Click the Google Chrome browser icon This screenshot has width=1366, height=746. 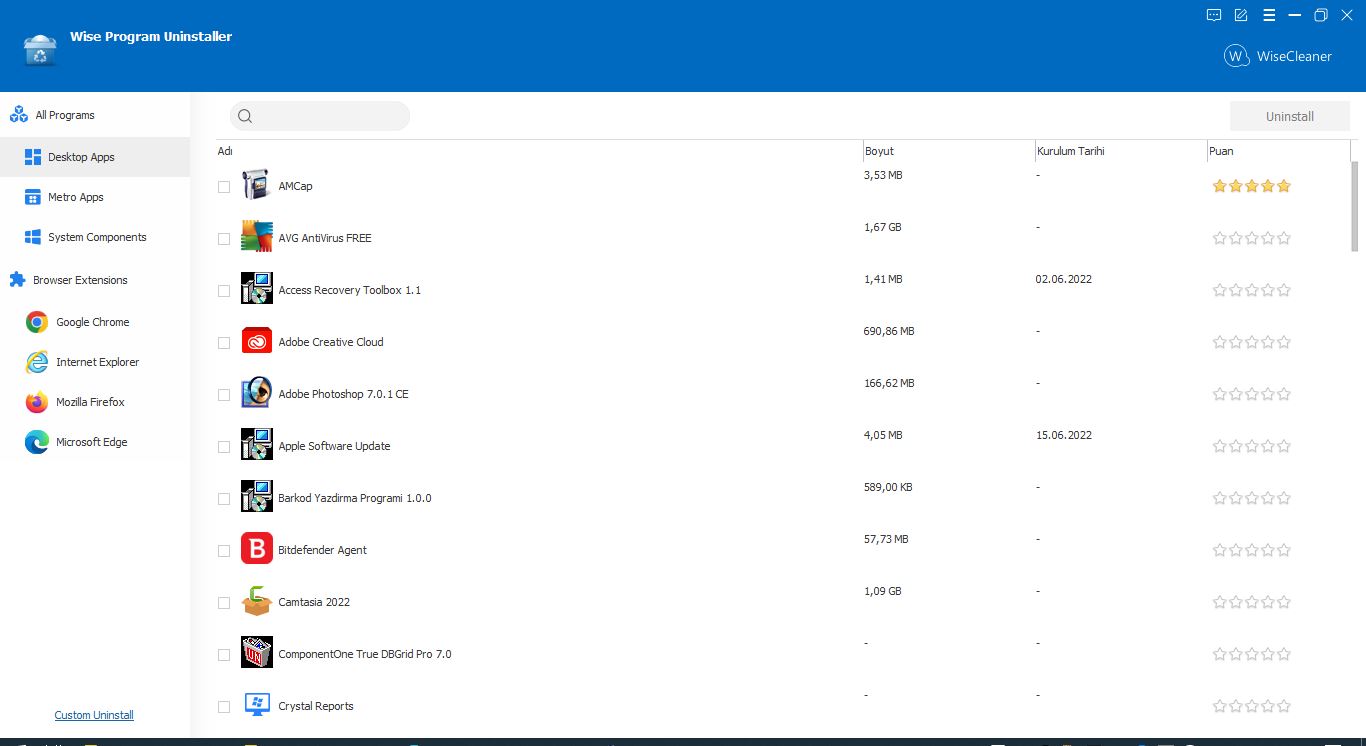point(37,322)
